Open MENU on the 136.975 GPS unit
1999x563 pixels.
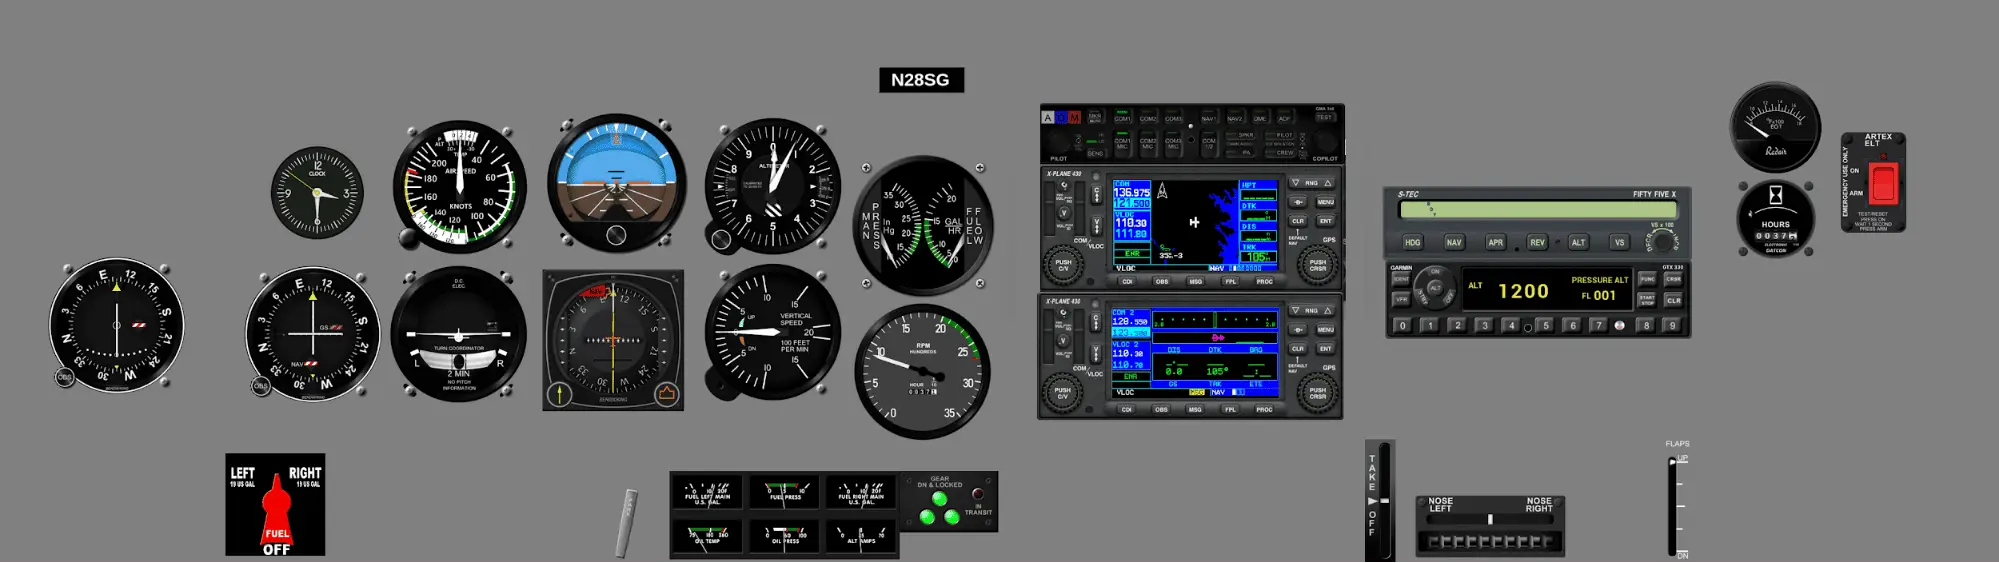(x=1326, y=202)
